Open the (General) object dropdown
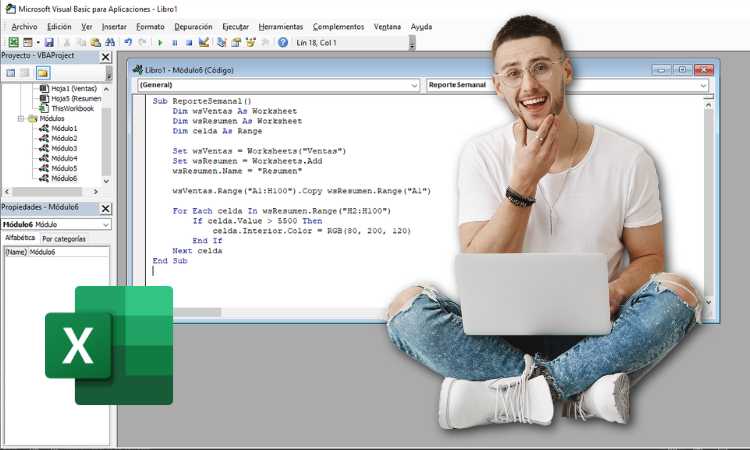Image resolution: width=750 pixels, height=450 pixels. [x=414, y=86]
